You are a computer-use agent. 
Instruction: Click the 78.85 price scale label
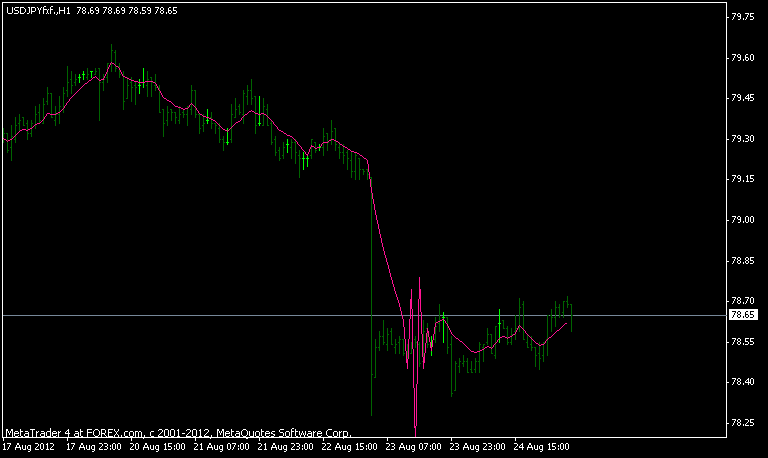pyautogui.click(x=742, y=260)
